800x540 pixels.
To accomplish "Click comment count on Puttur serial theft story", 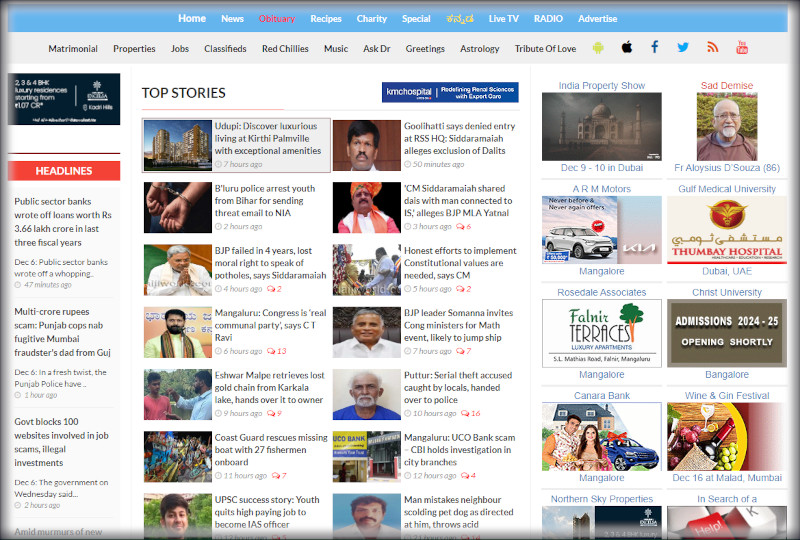I will pyautogui.click(x=470, y=413).
